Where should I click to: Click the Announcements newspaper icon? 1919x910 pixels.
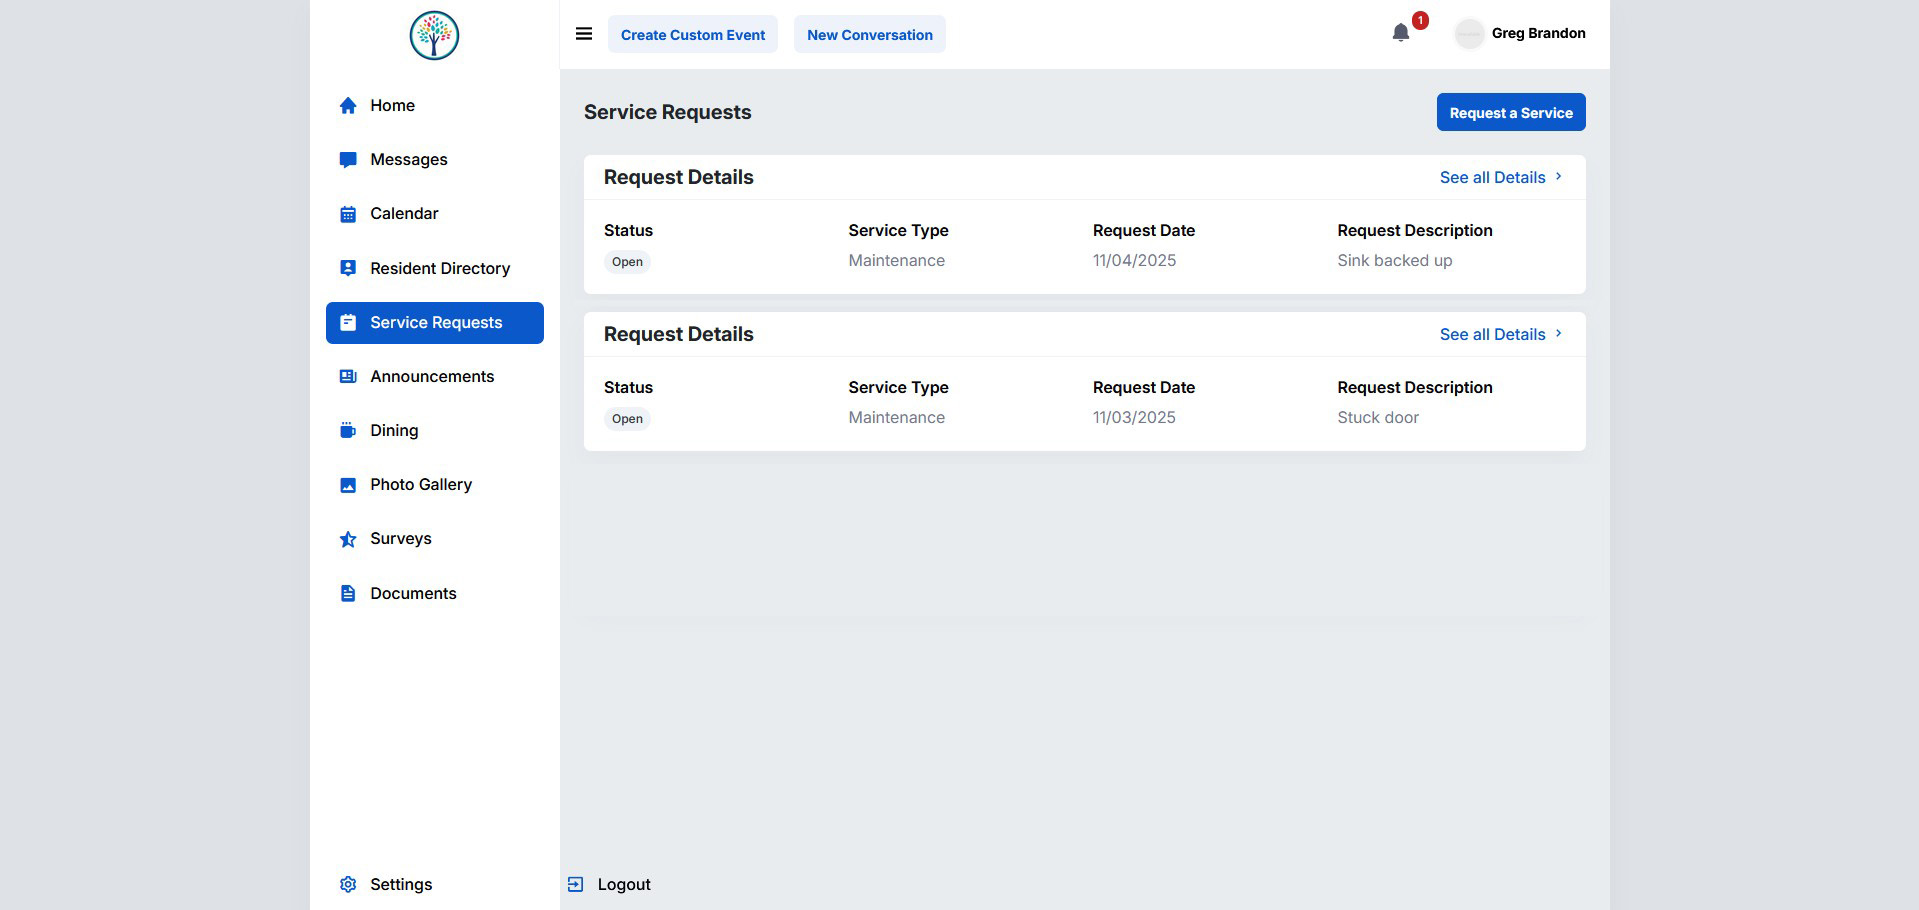(x=348, y=377)
